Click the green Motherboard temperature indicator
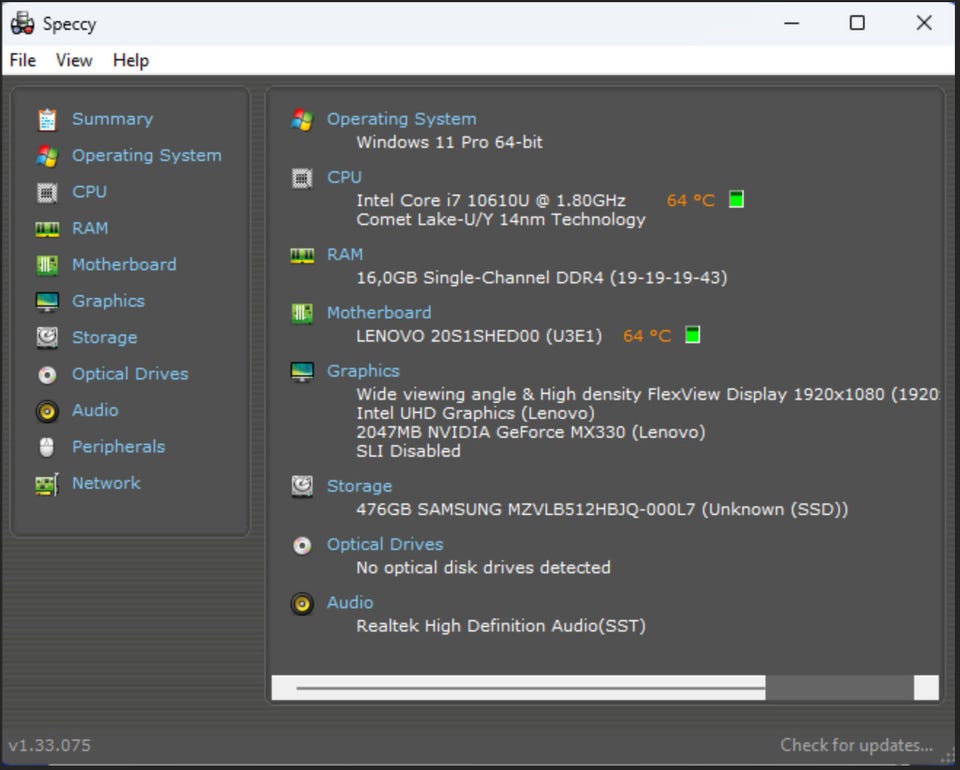The height and width of the screenshot is (770, 960). click(x=692, y=336)
